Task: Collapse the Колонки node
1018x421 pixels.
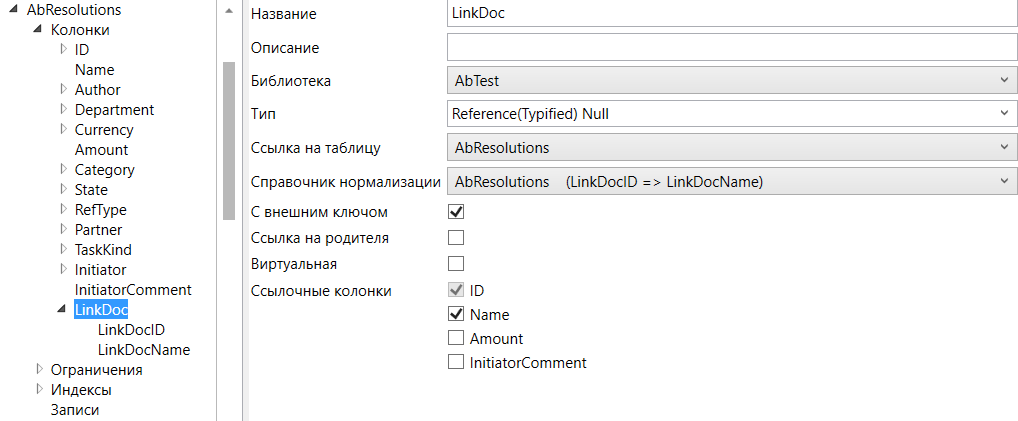Action: coord(39,30)
